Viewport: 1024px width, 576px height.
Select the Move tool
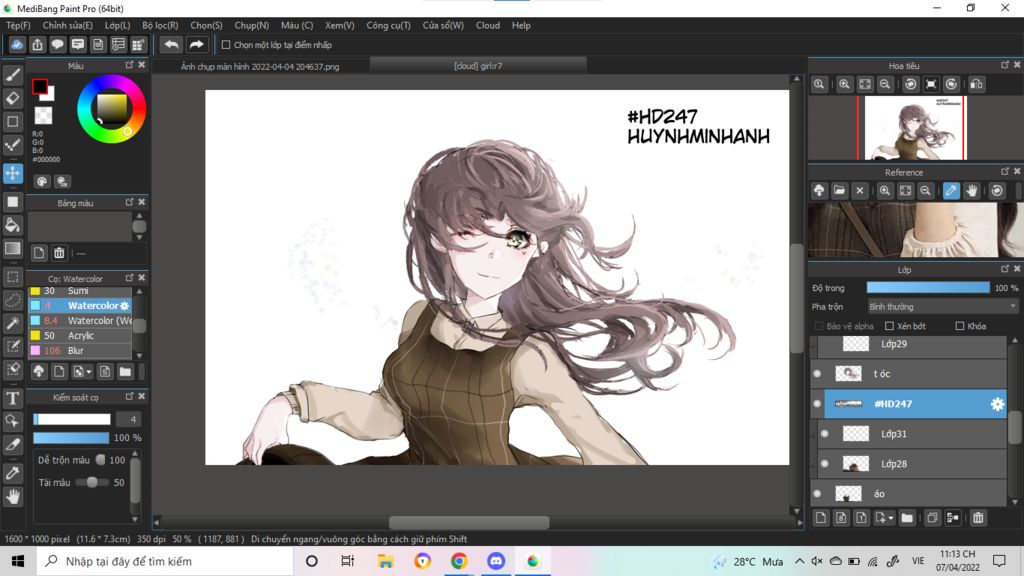point(12,173)
